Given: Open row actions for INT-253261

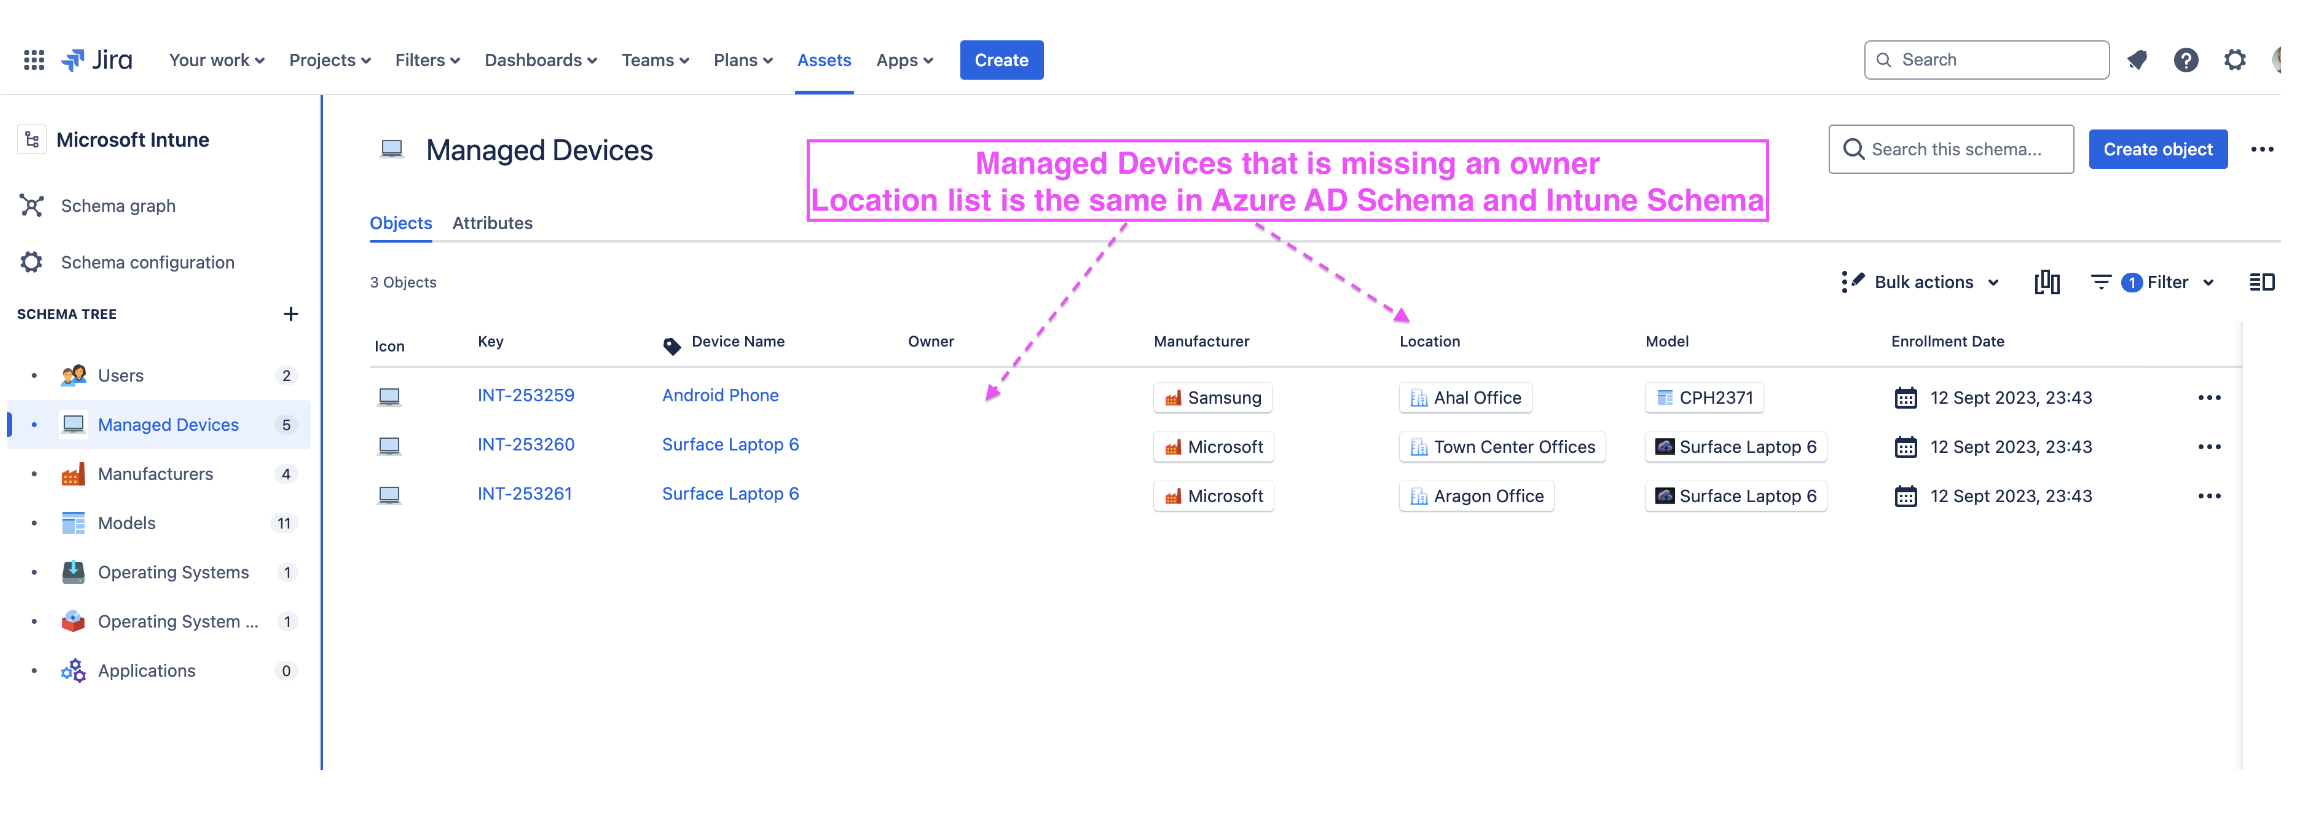Looking at the screenshot, I should (x=2209, y=496).
